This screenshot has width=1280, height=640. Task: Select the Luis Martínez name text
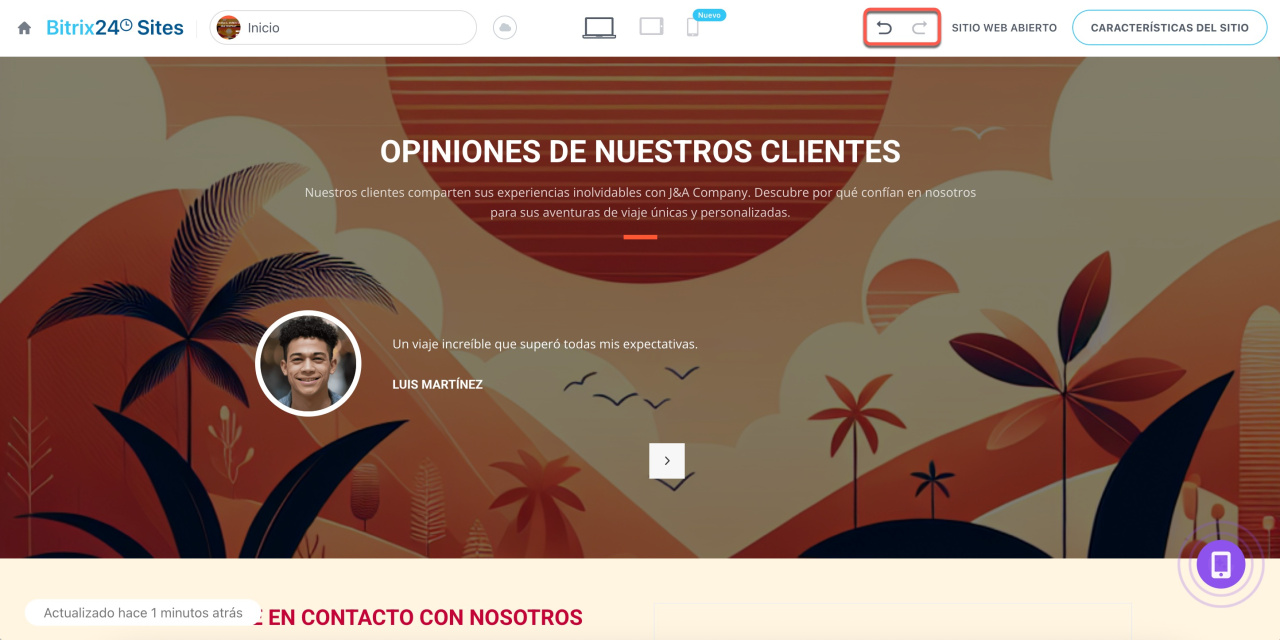pyautogui.click(x=437, y=384)
